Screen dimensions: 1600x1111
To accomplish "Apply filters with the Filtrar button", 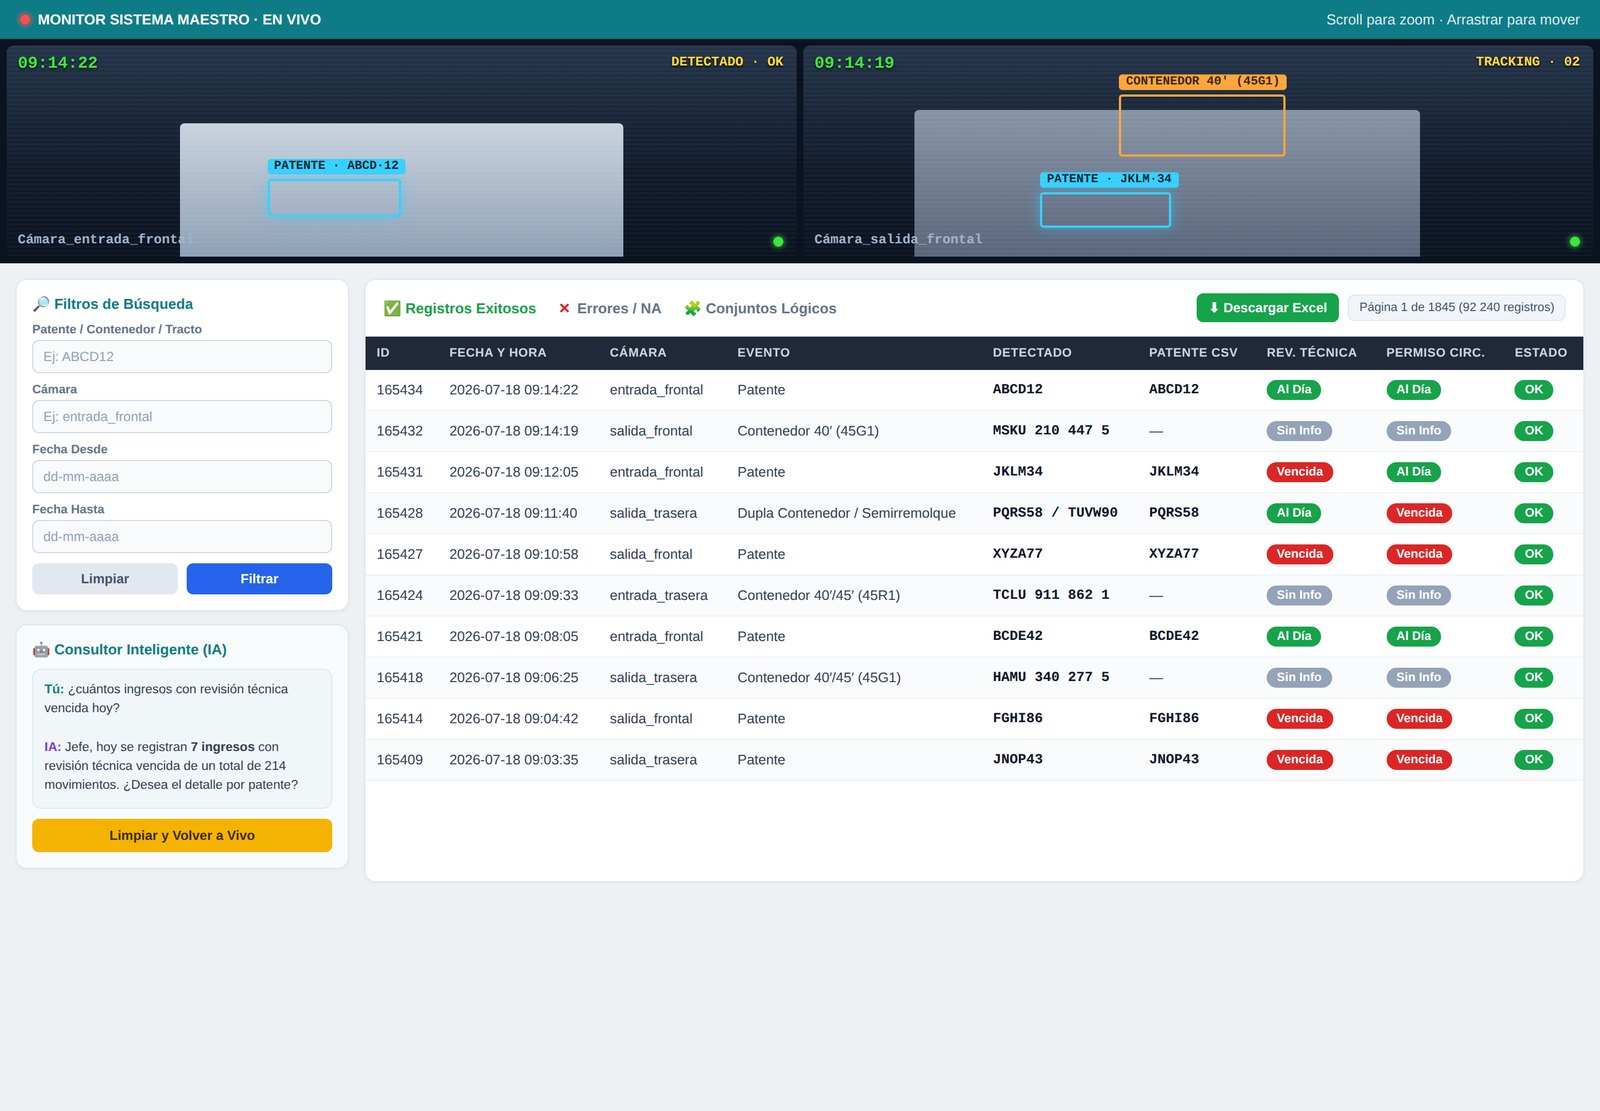I will click(259, 579).
